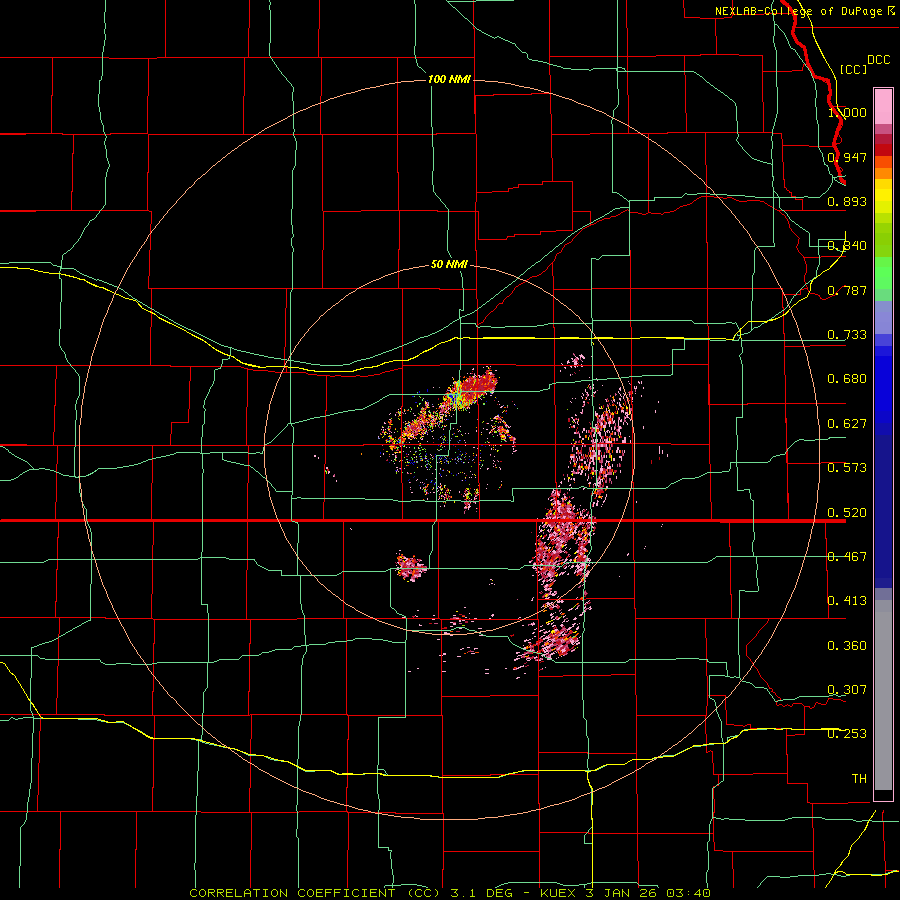Pick the light pink segment atop the color bar
This screenshot has height=900, width=900.
pos(883,107)
